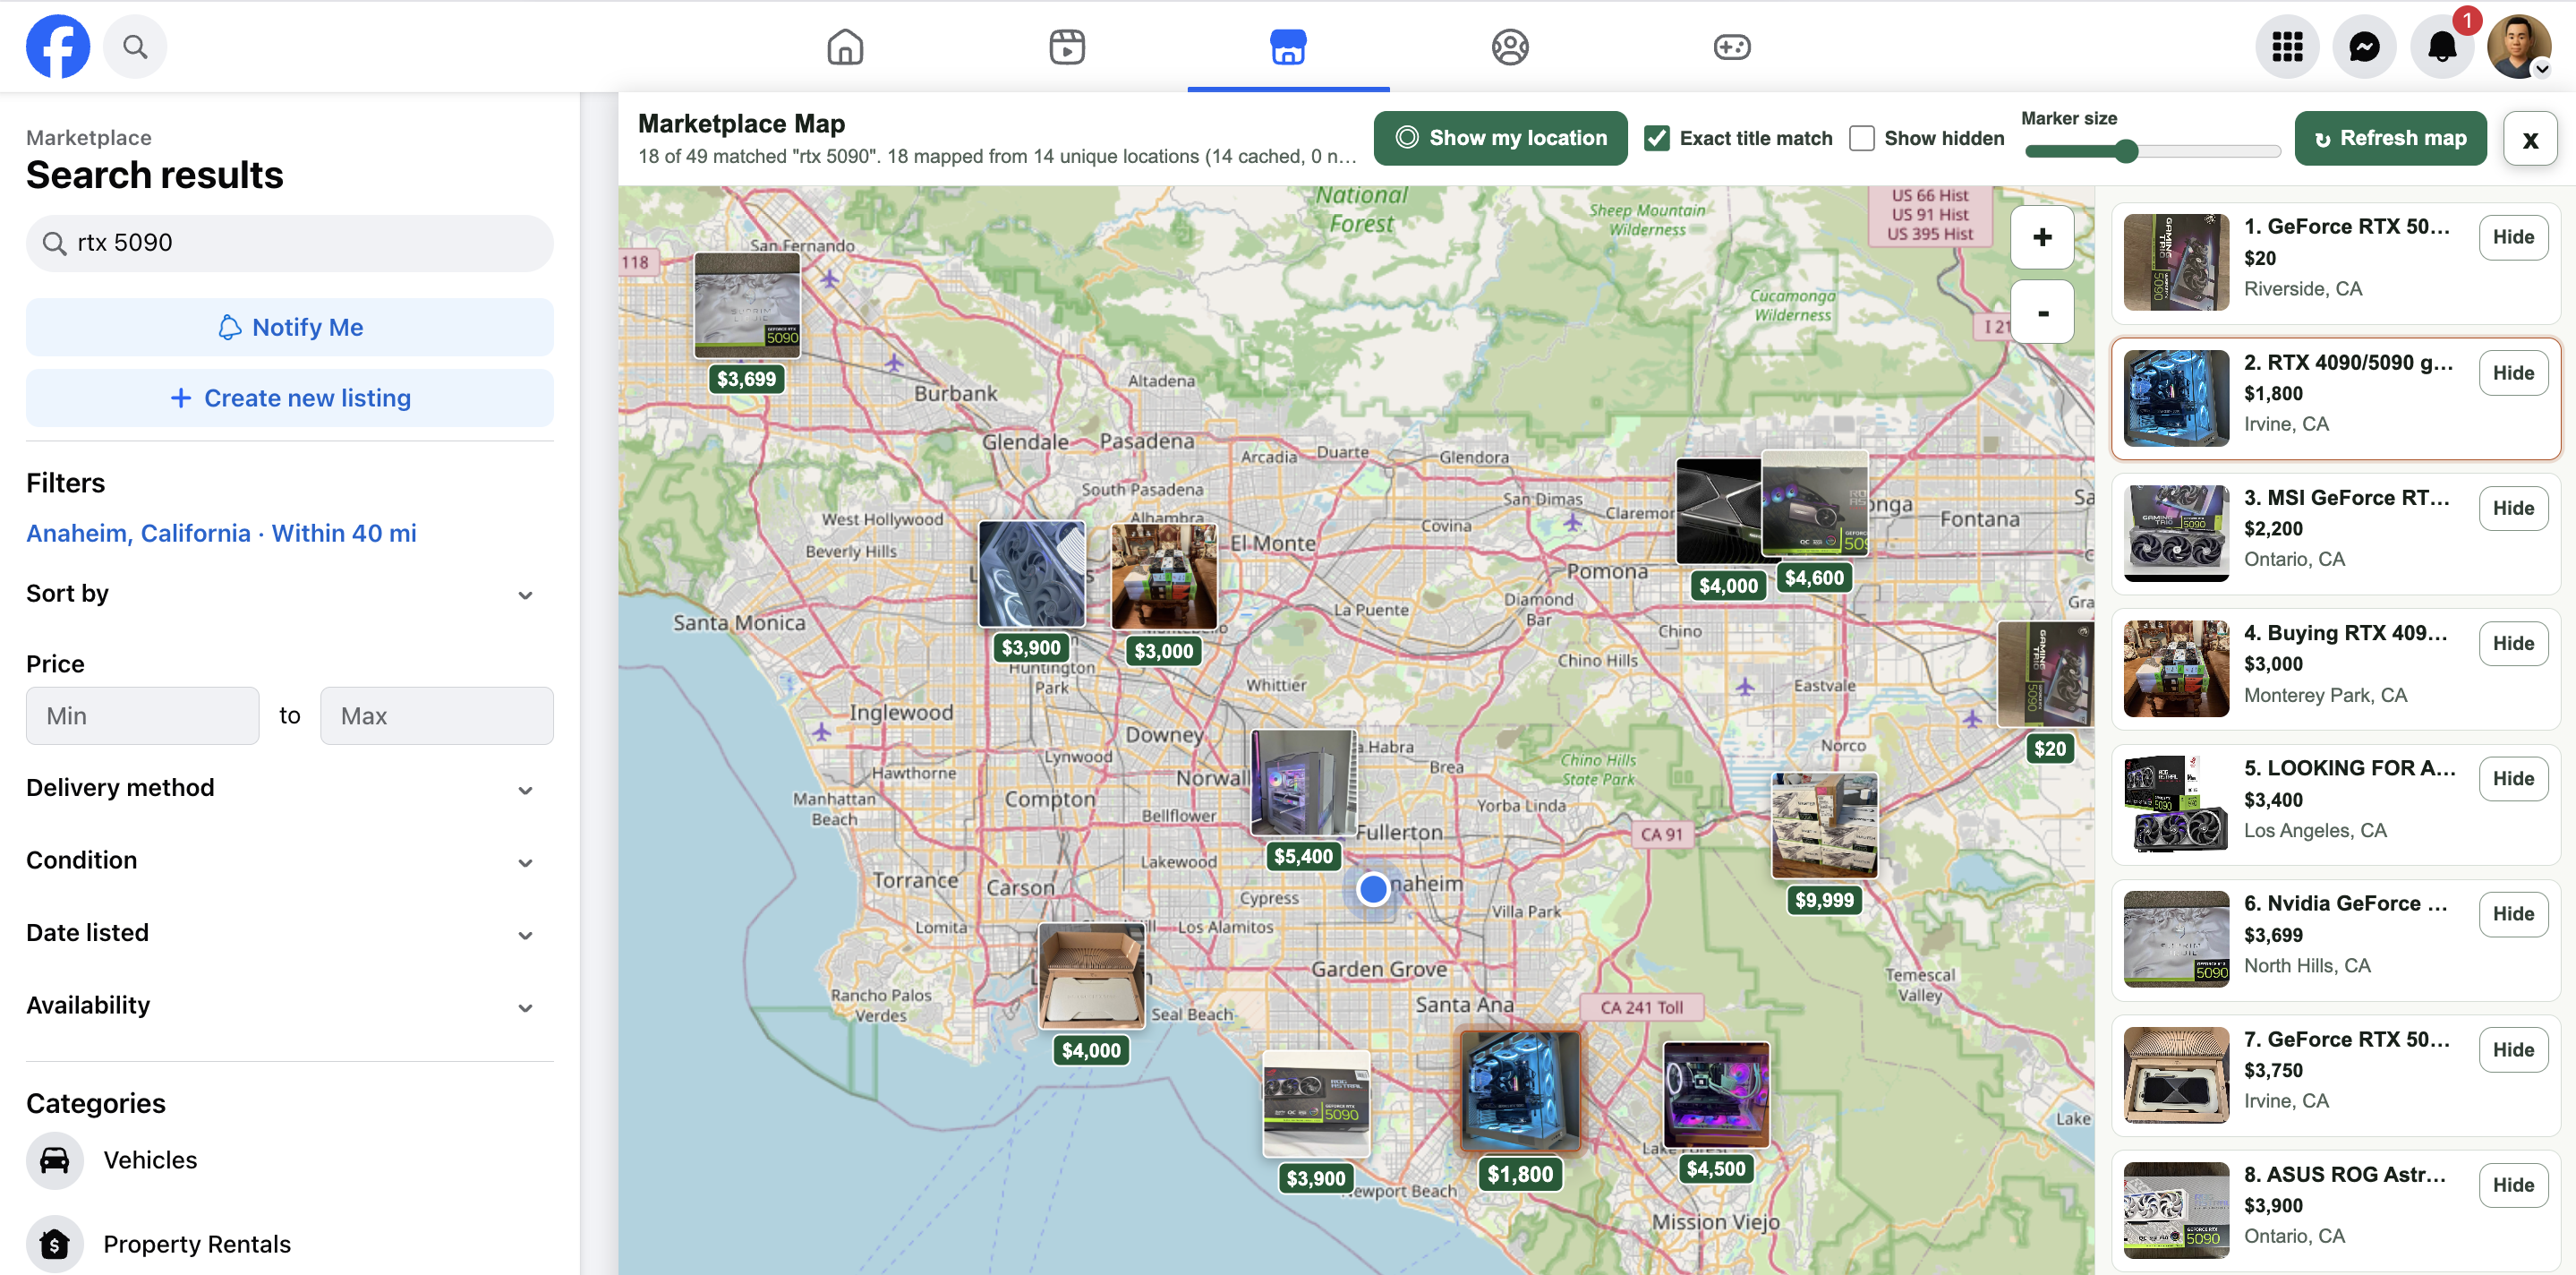Adjust the Marker size slider
The image size is (2576, 1275).
(x=2152, y=151)
